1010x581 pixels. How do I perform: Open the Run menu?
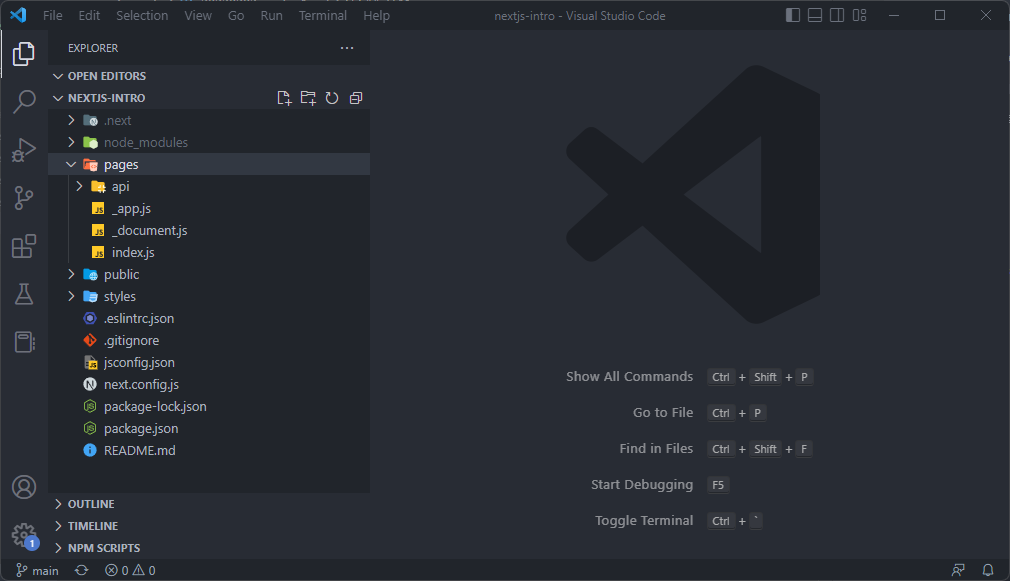271,15
